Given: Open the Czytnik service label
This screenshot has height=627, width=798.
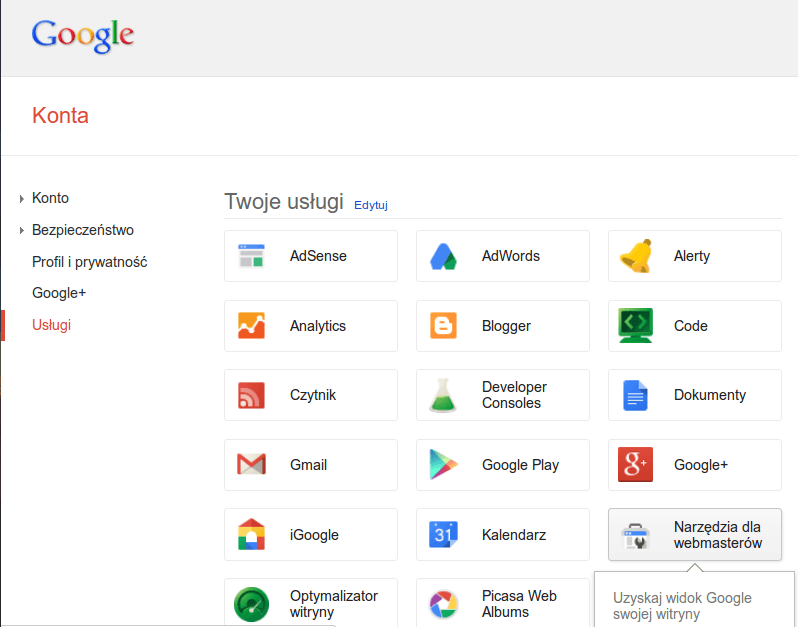Looking at the screenshot, I should pos(313,395).
